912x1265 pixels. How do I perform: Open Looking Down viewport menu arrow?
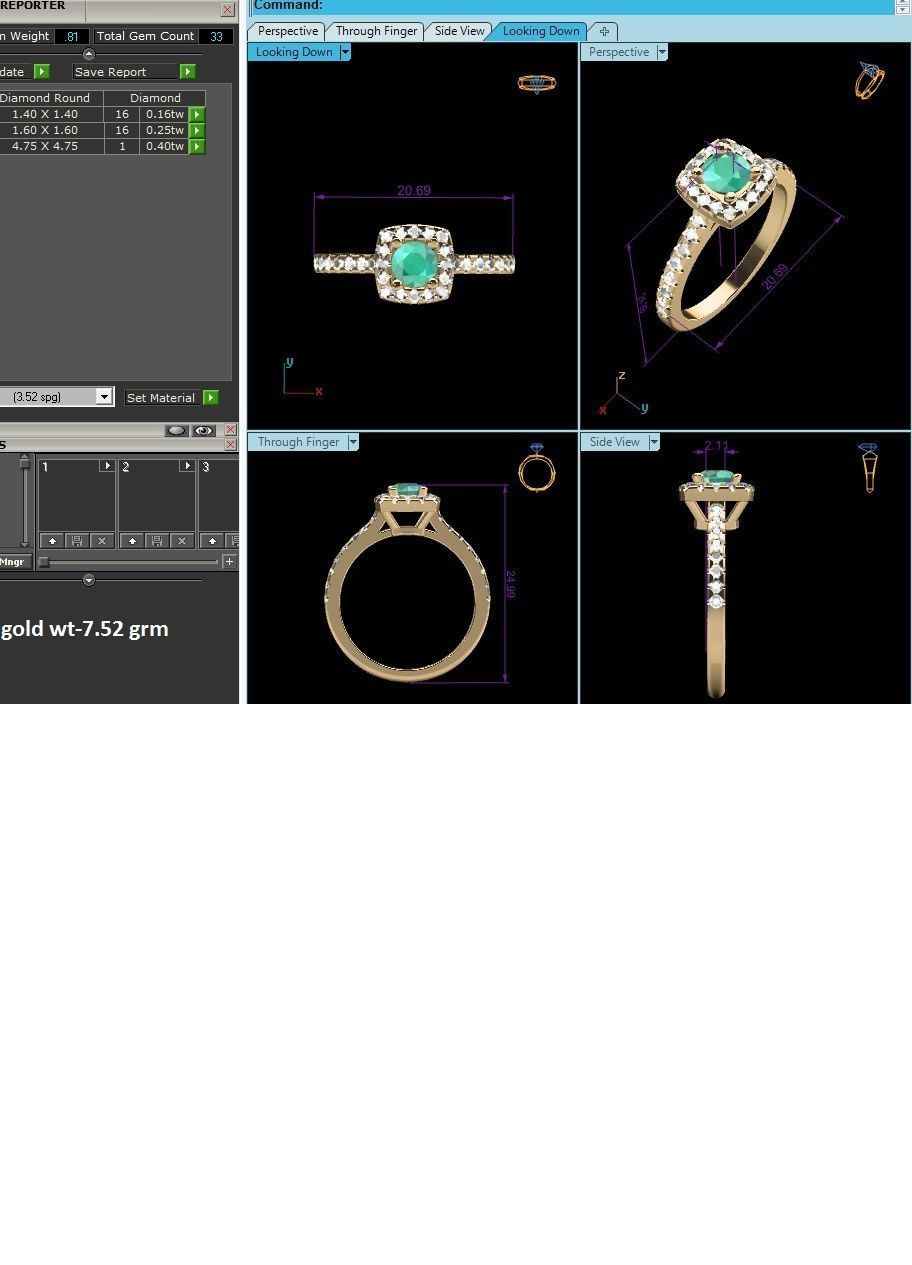[345, 52]
